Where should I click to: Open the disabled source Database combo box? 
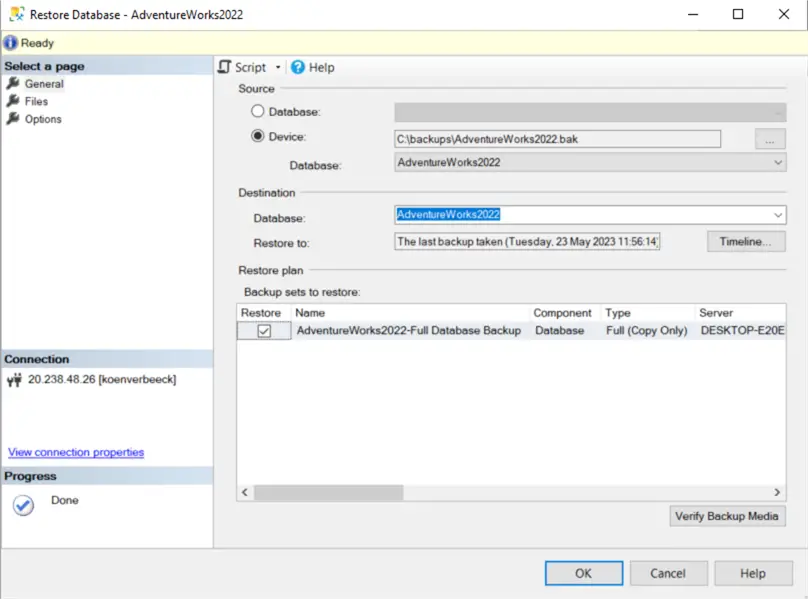(x=590, y=112)
